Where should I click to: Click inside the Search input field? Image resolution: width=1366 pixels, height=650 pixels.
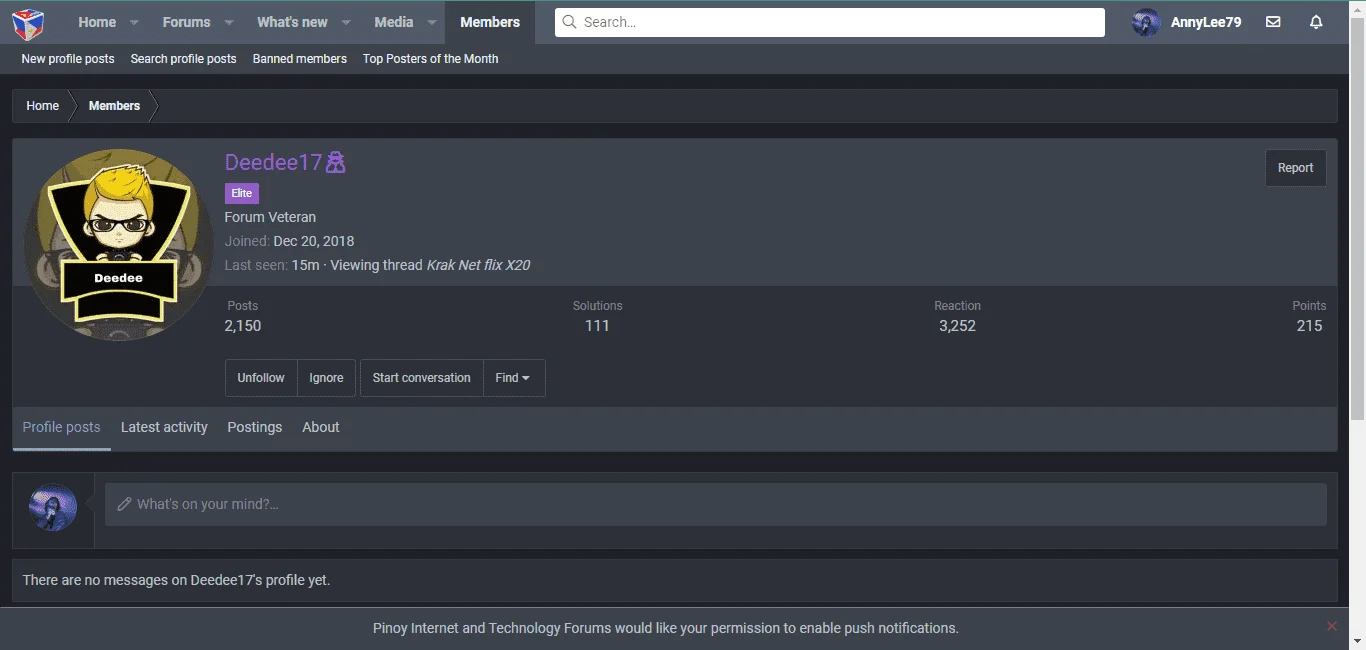click(x=830, y=22)
